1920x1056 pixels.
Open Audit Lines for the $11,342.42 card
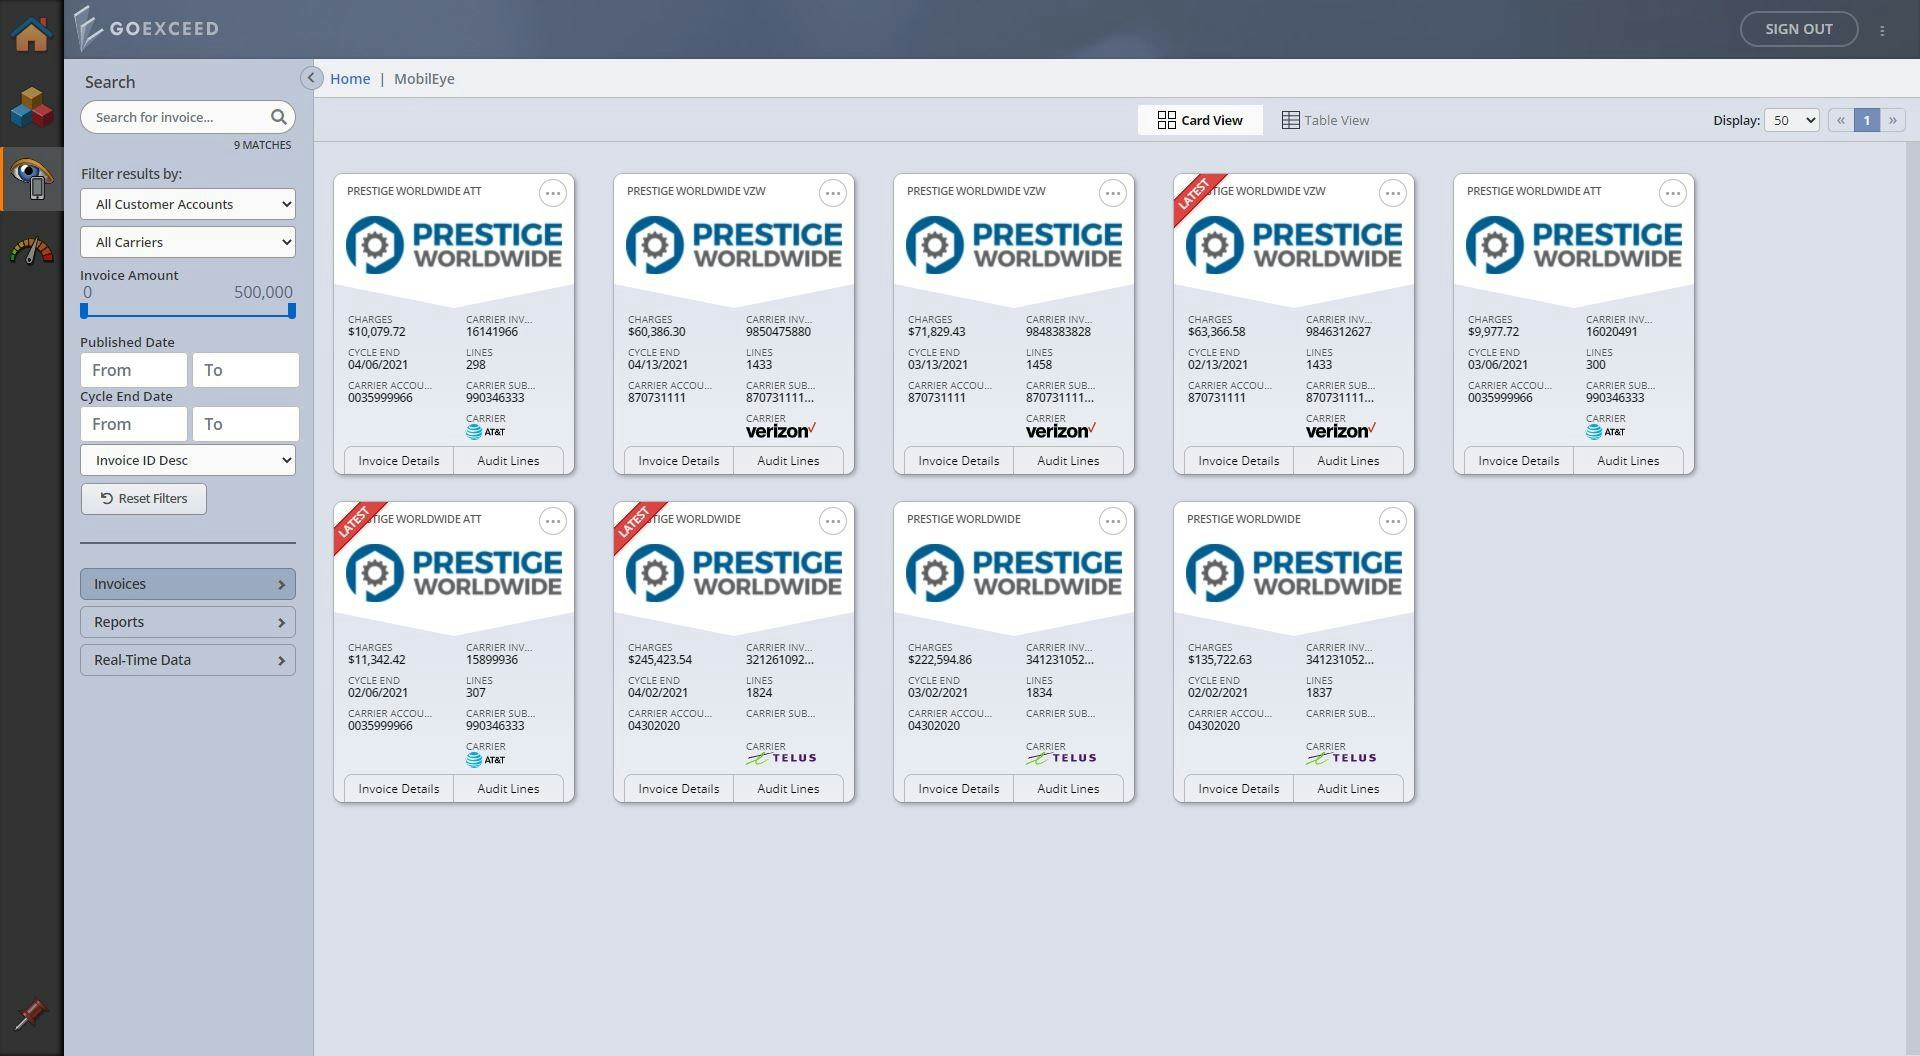coord(508,789)
